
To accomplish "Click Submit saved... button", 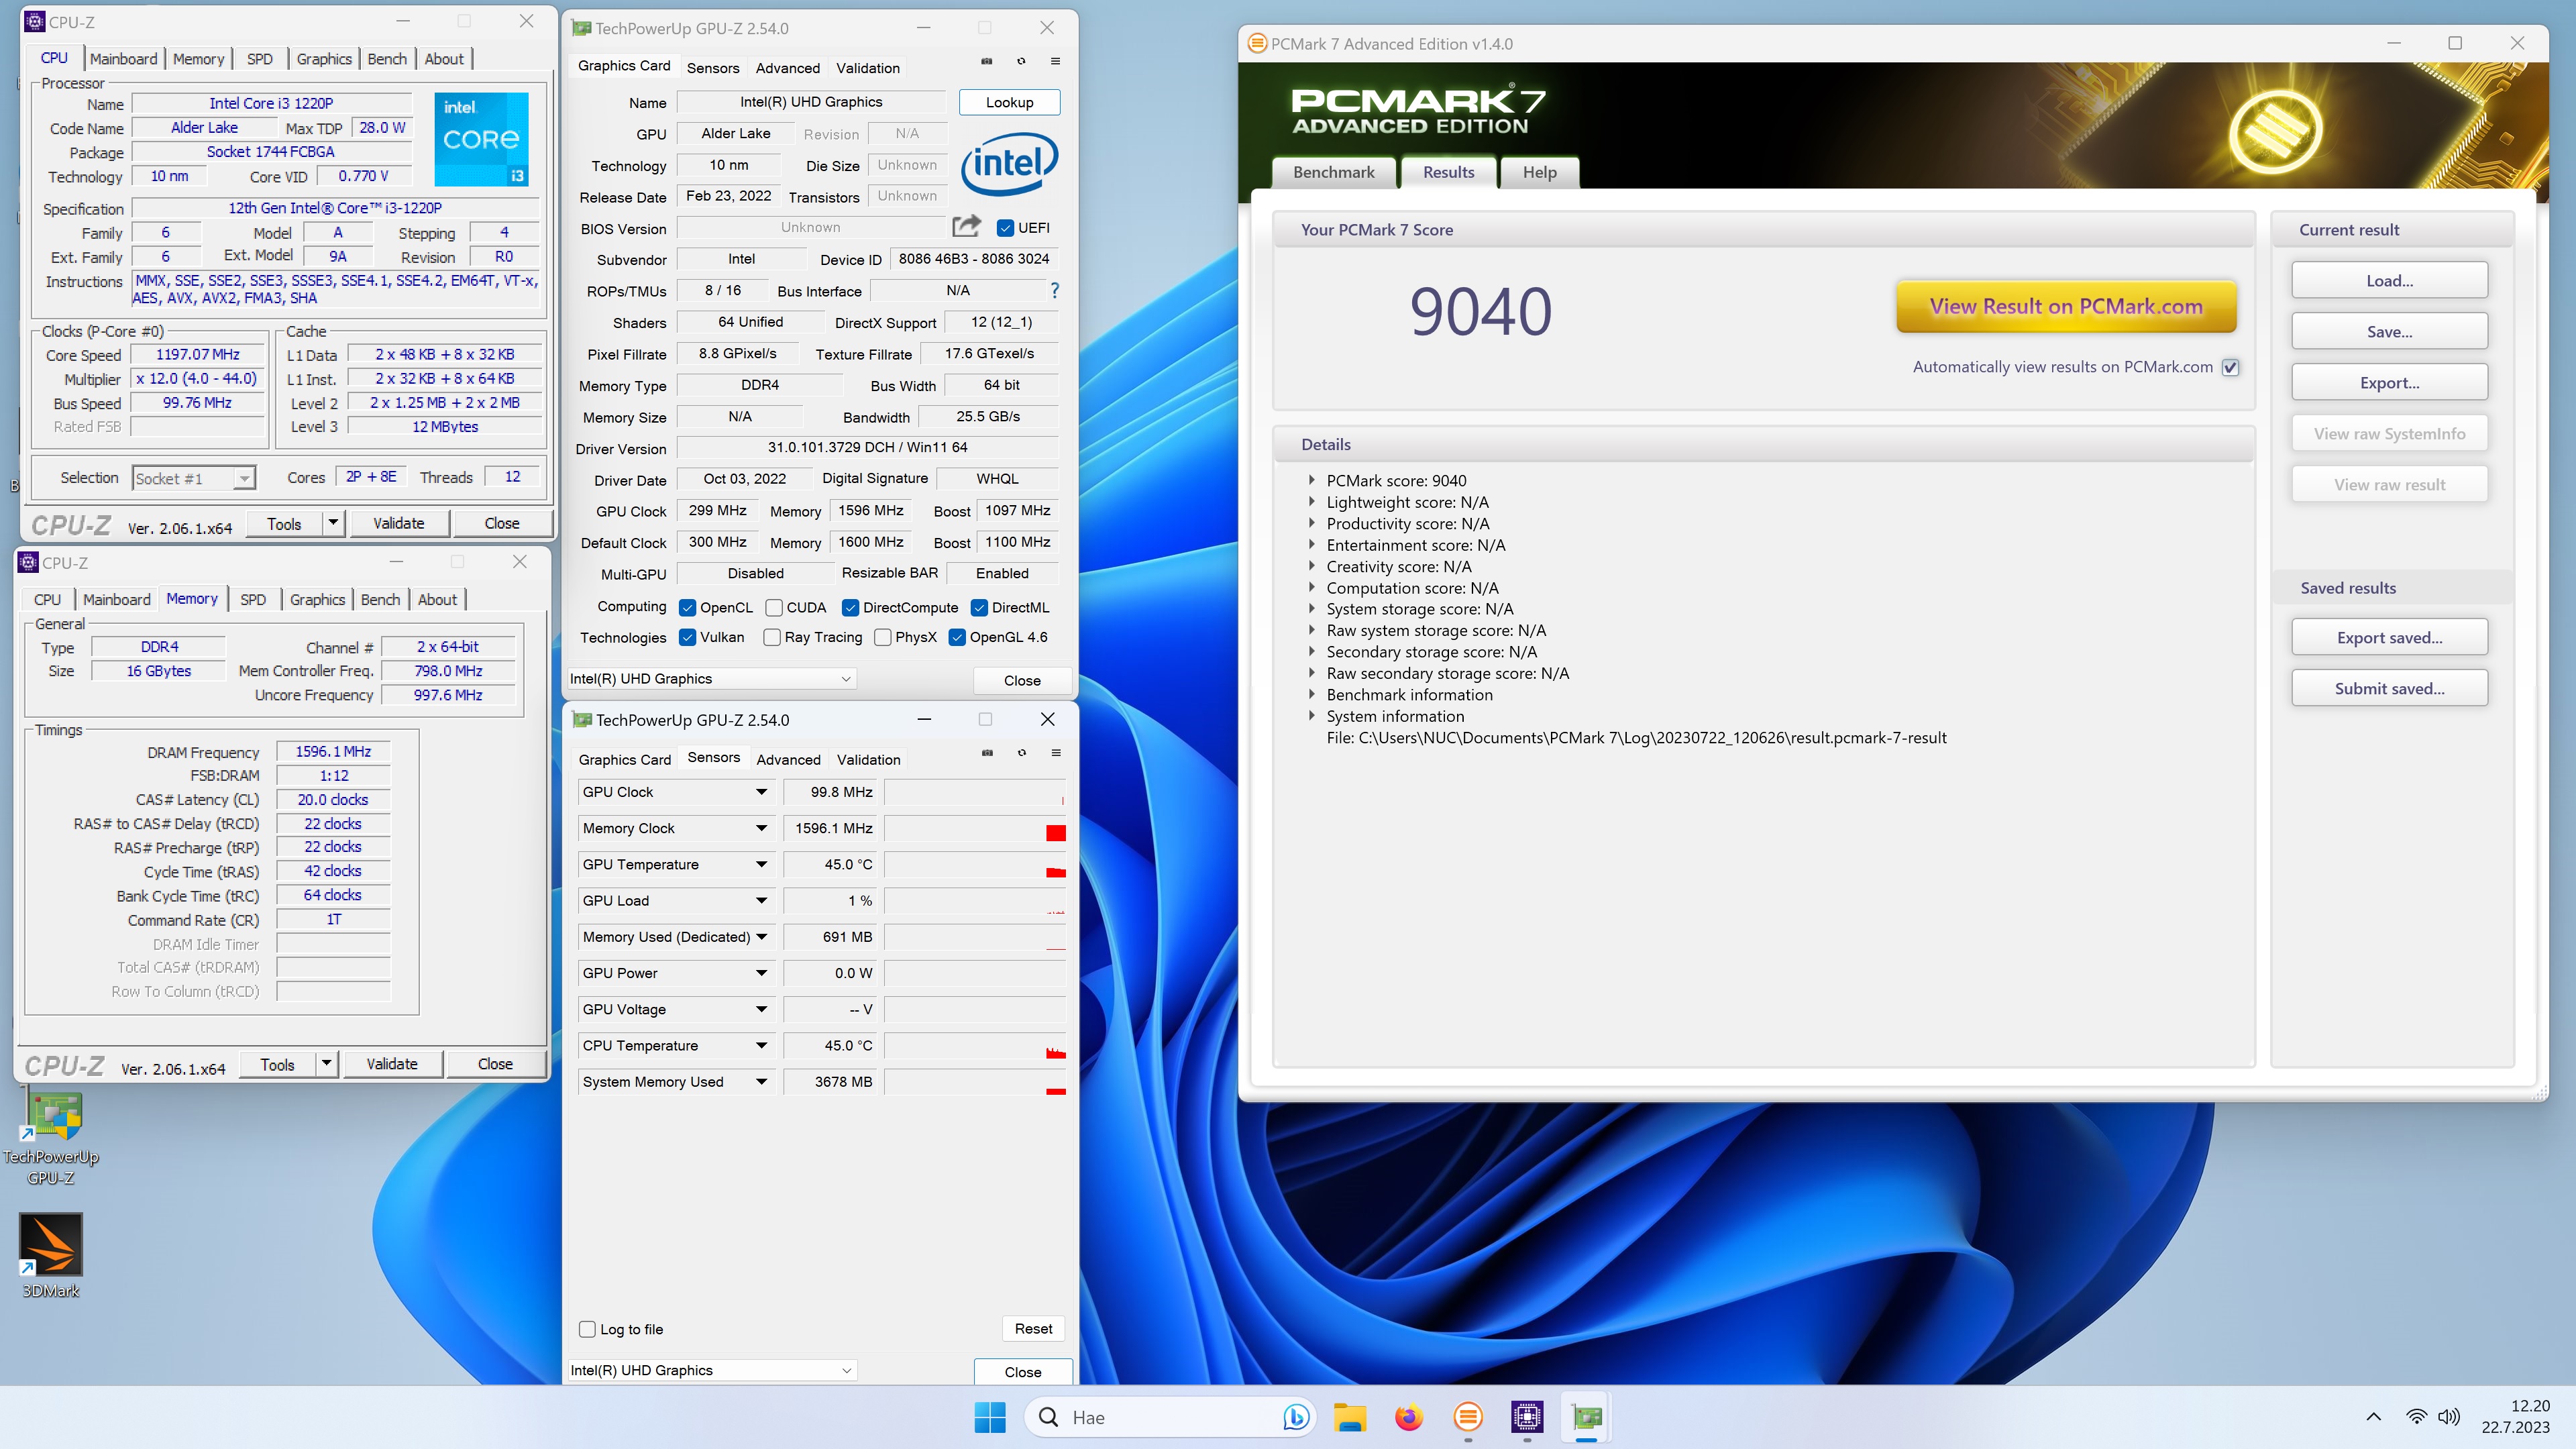I will 2389,688.
